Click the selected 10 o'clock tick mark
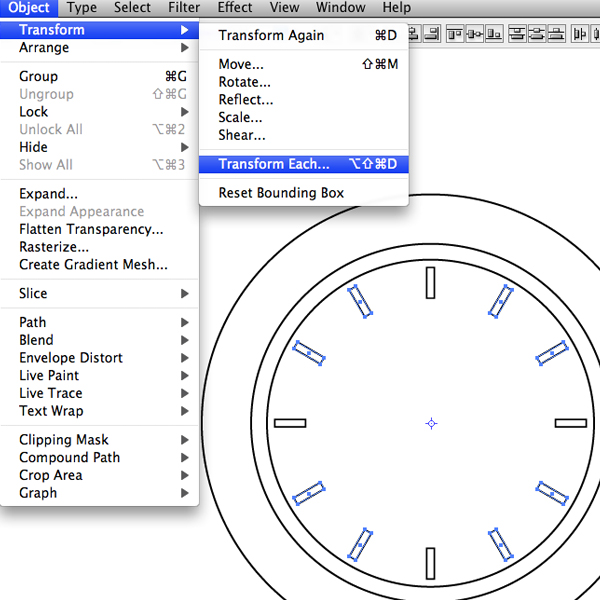Image resolution: width=600 pixels, height=600 pixels. (x=309, y=353)
